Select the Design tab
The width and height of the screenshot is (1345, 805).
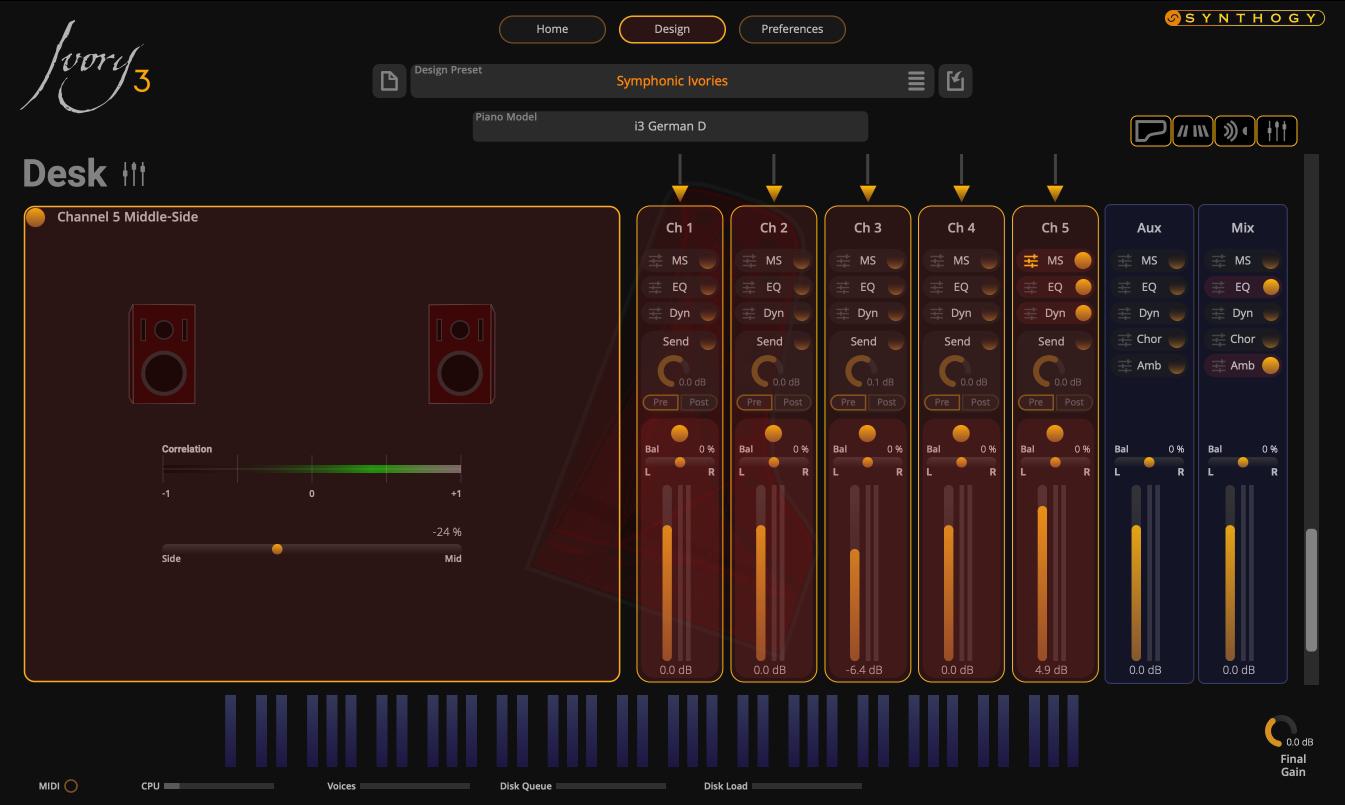pos(672,29)
